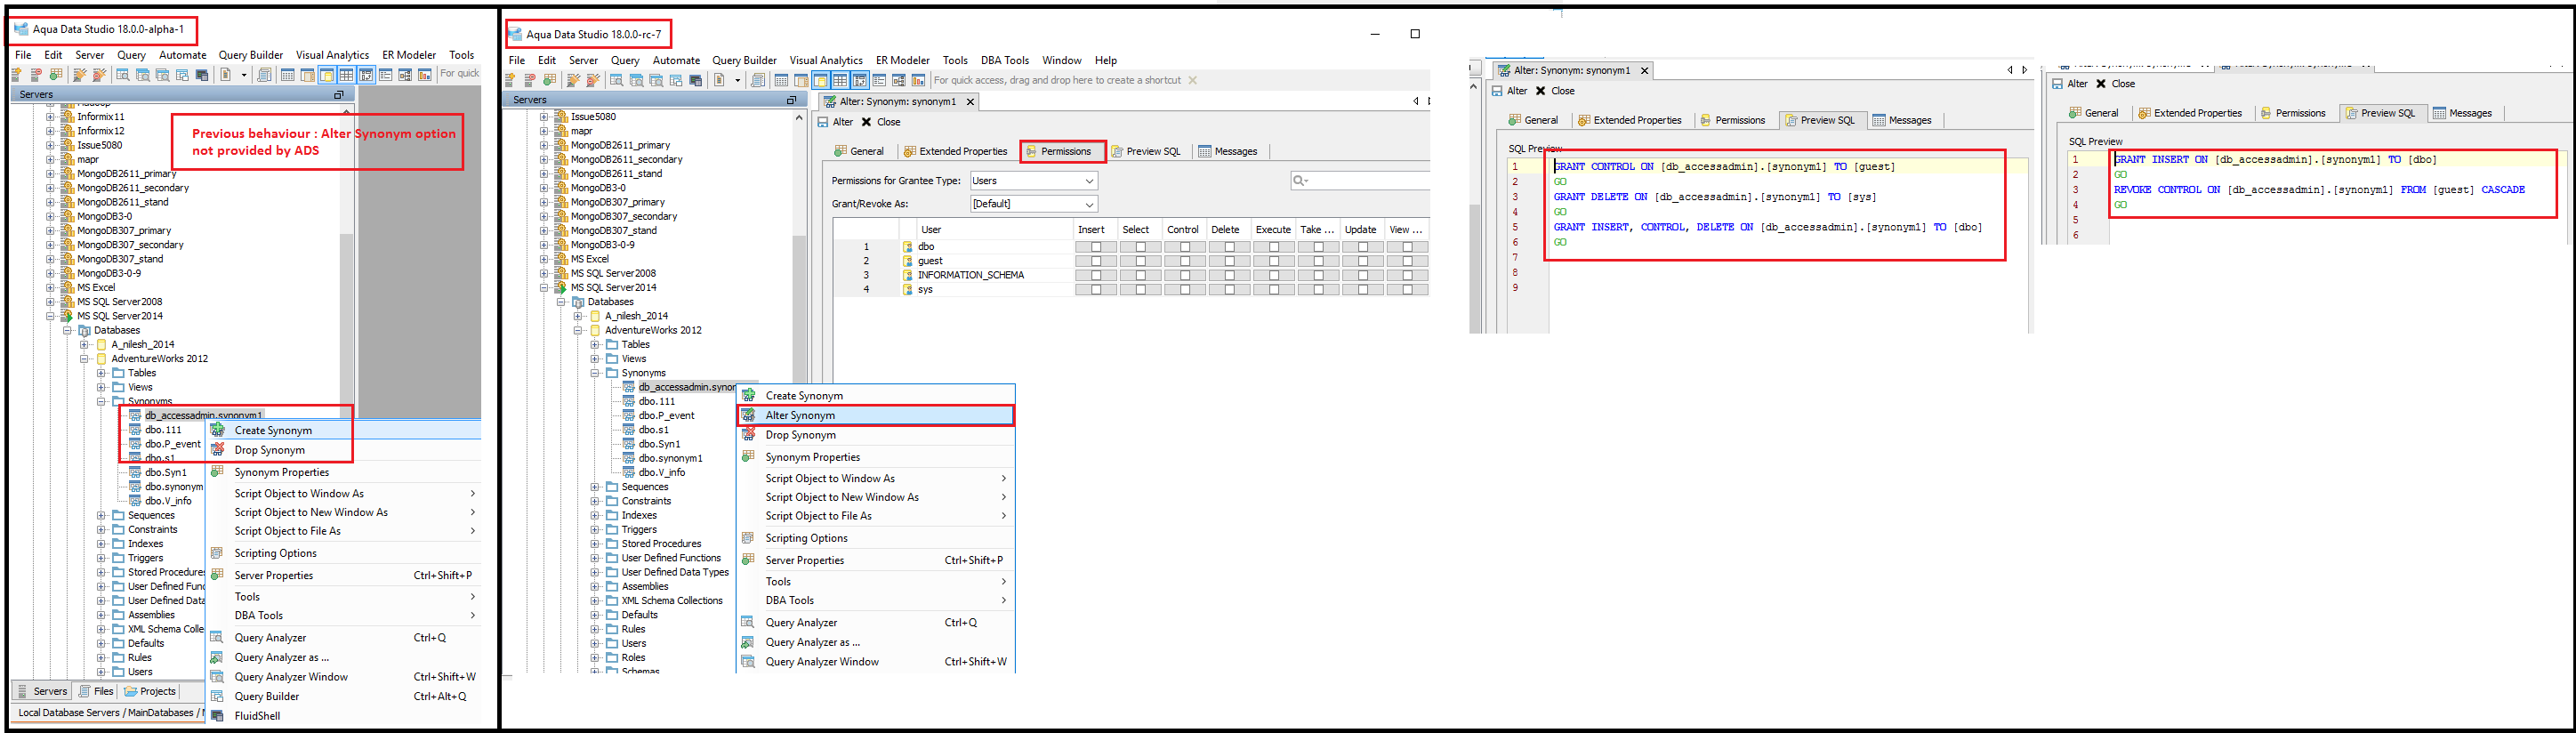Click AdventureWorks 2012 database icon in rc-7 tree

point(595,330)
